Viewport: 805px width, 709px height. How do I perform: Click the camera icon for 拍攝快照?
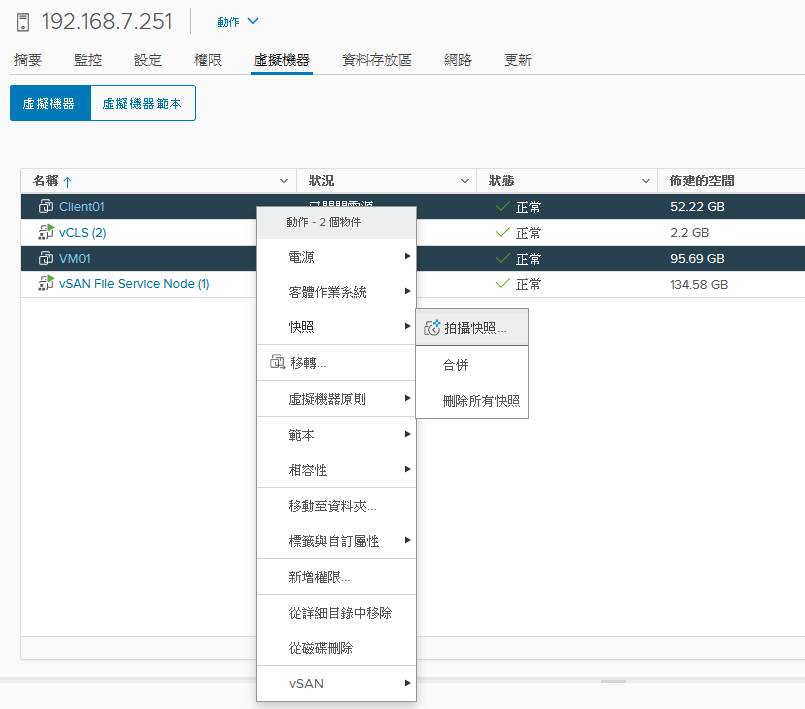[432, 327]
